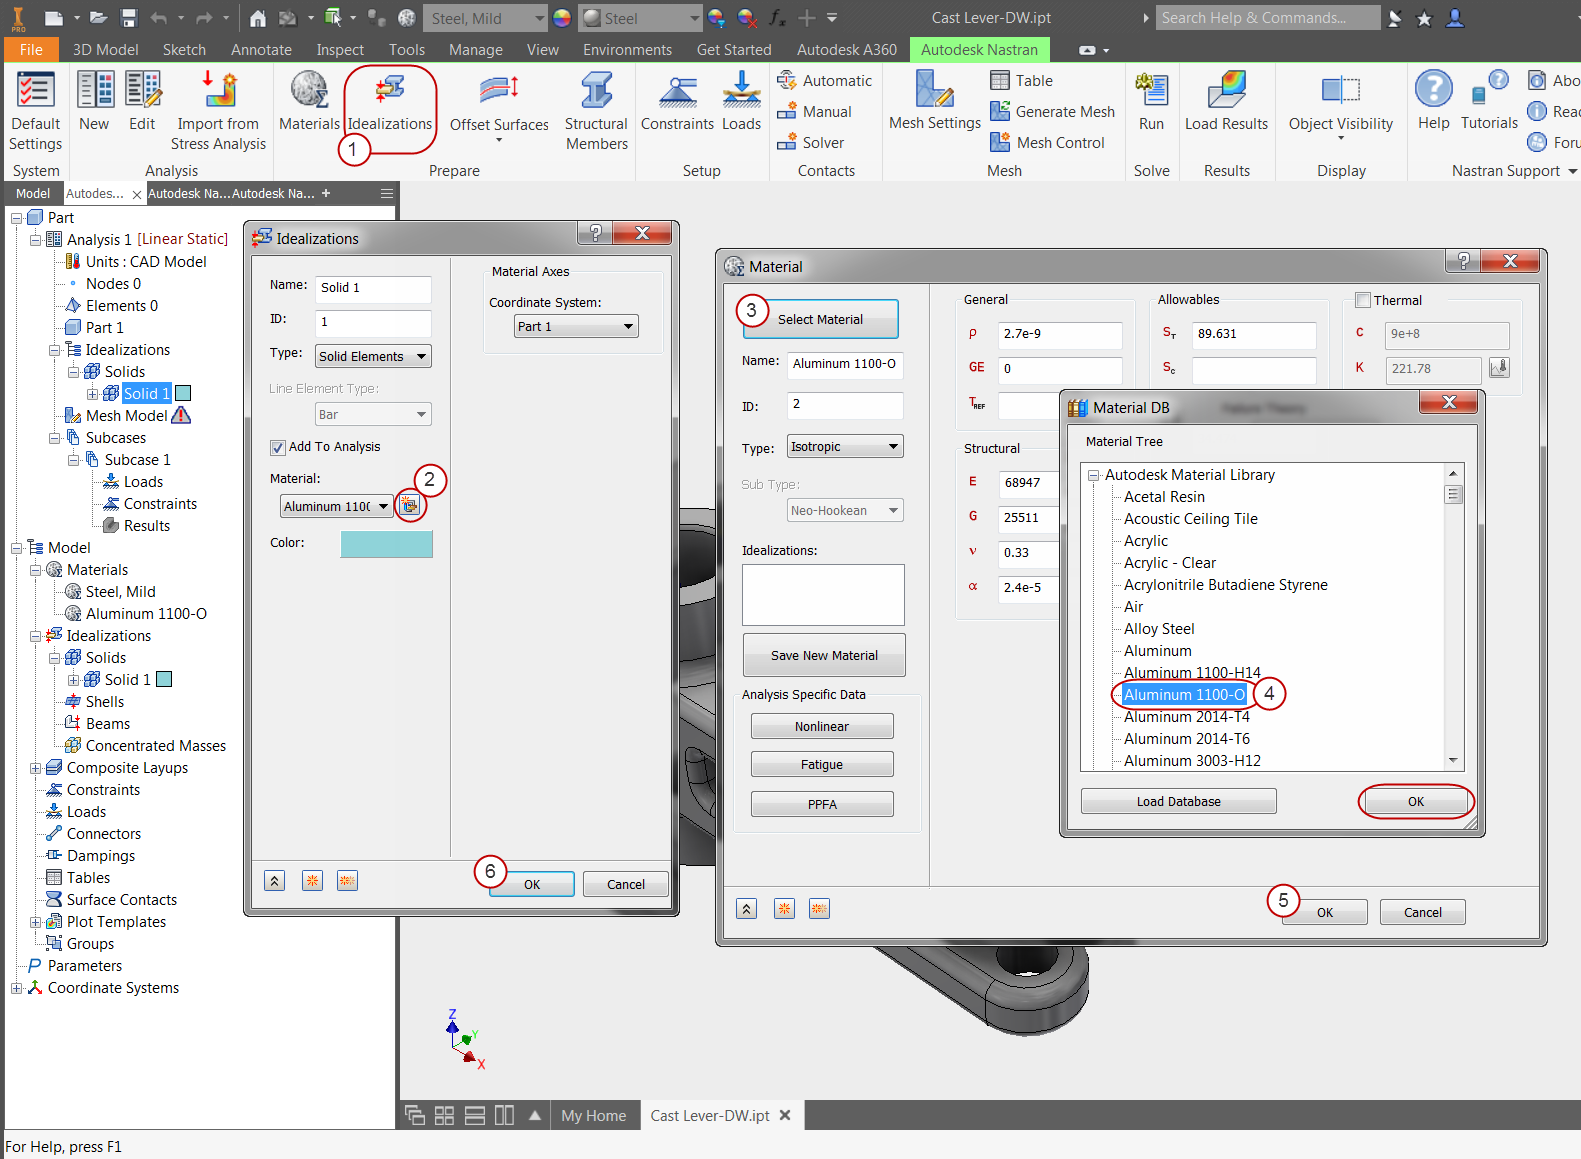Viewport: 1581px width, 1159px height.
Task: Open Mesh Control
Action: pos(1047,143)
